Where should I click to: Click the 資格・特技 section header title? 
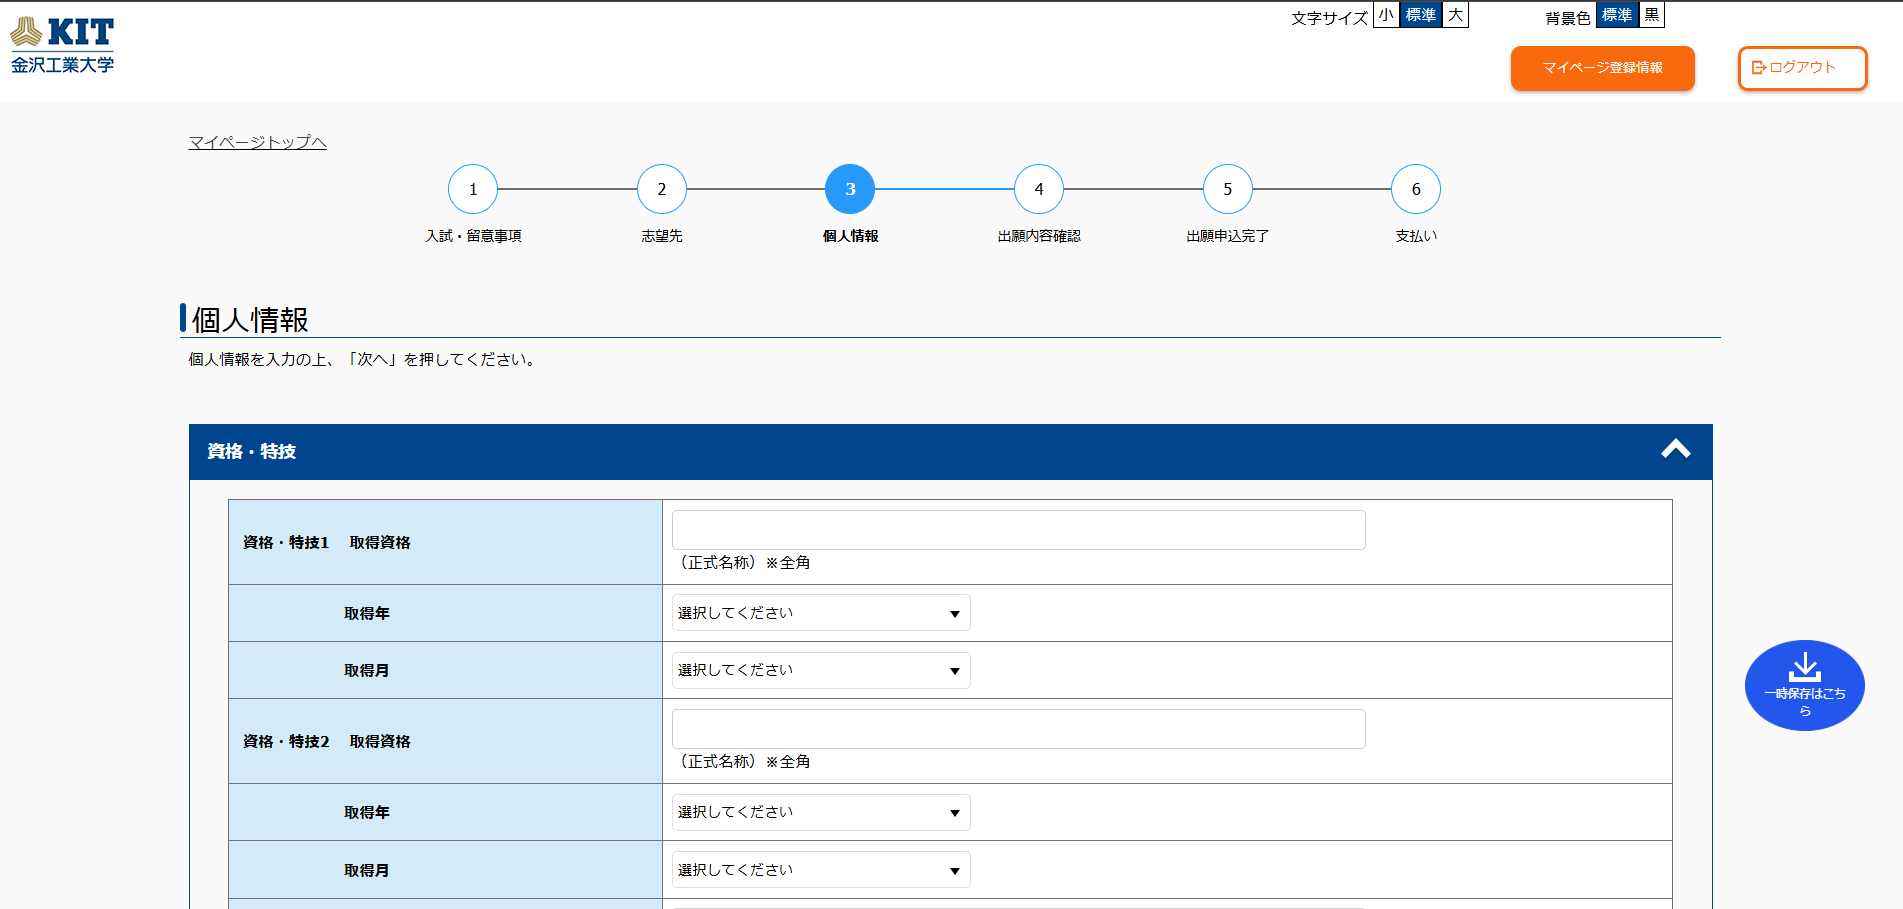252,451
